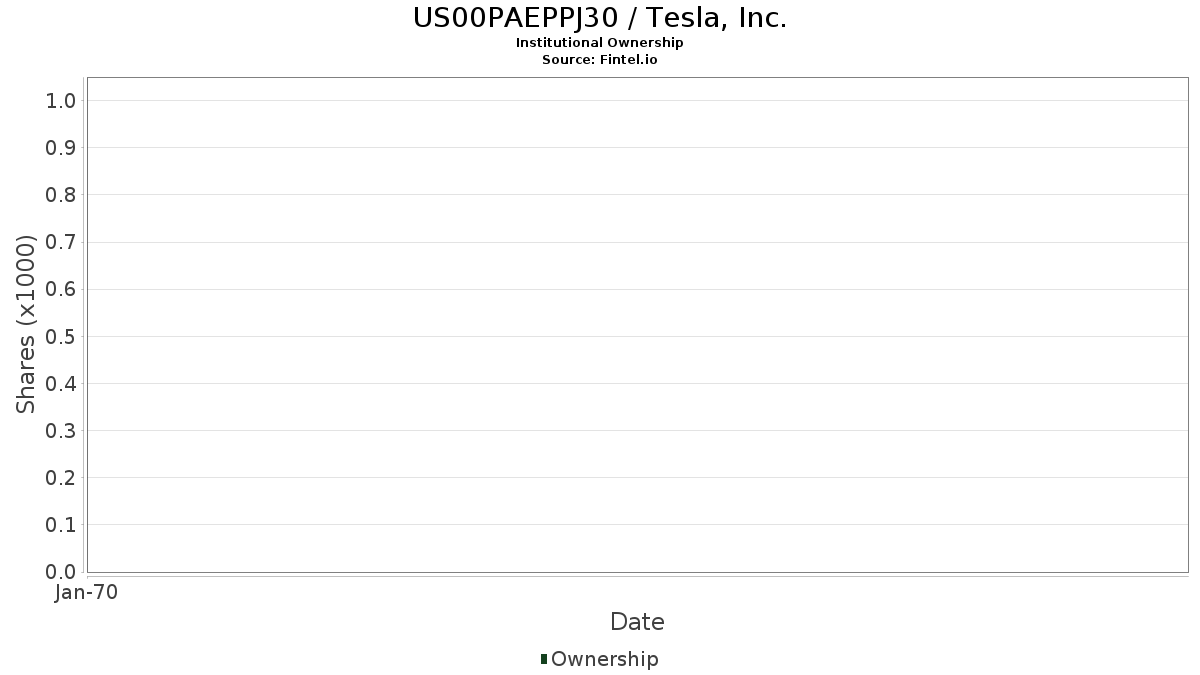
Task: Click the green Ownership legend swatch
Action: [x=544, y=659]
